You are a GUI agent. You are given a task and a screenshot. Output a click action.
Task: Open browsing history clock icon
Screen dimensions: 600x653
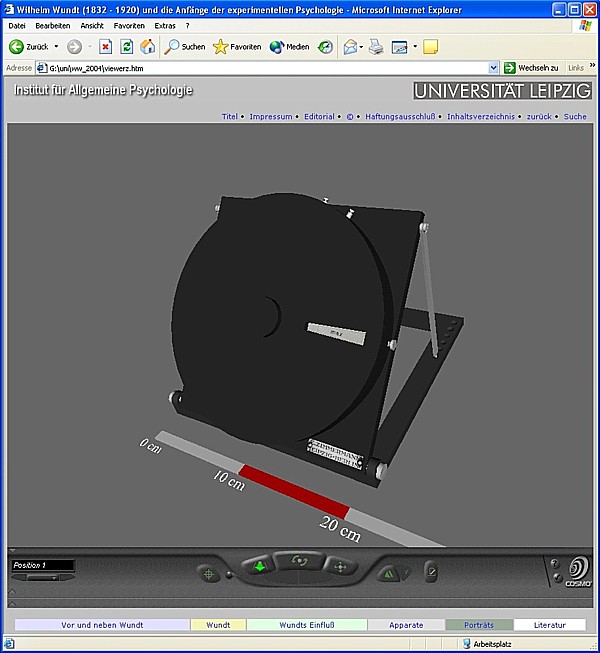point(325,47)
